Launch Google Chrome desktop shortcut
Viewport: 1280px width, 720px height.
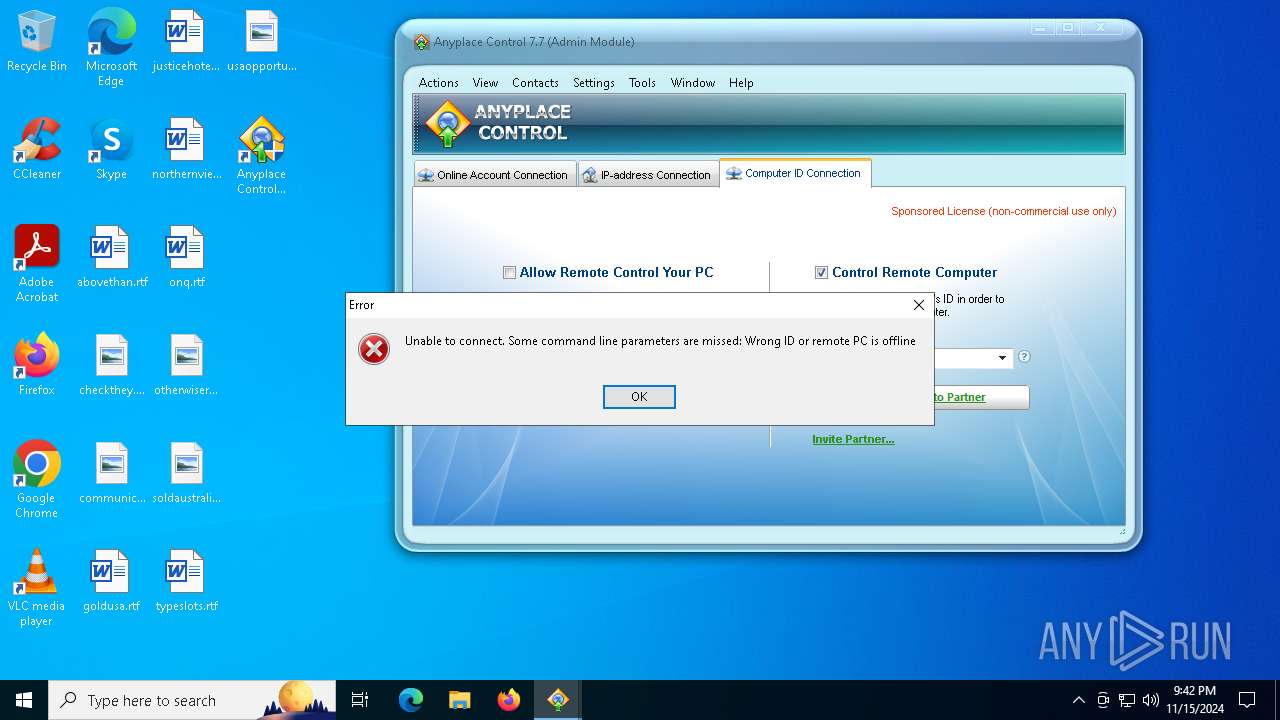tap(37, 480)
